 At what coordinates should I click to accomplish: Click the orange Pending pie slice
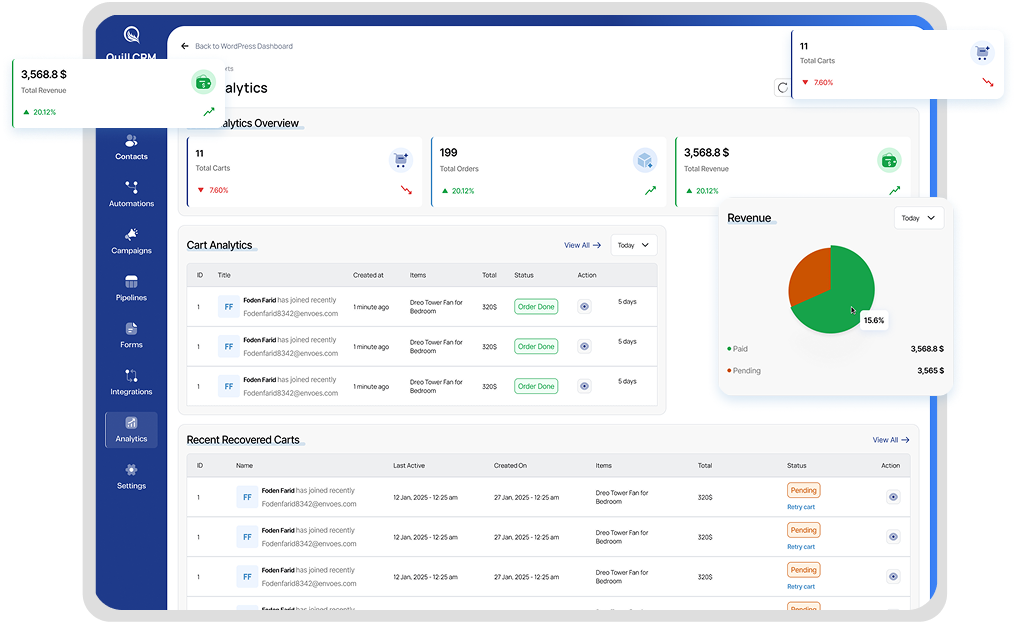pos(808,277)
